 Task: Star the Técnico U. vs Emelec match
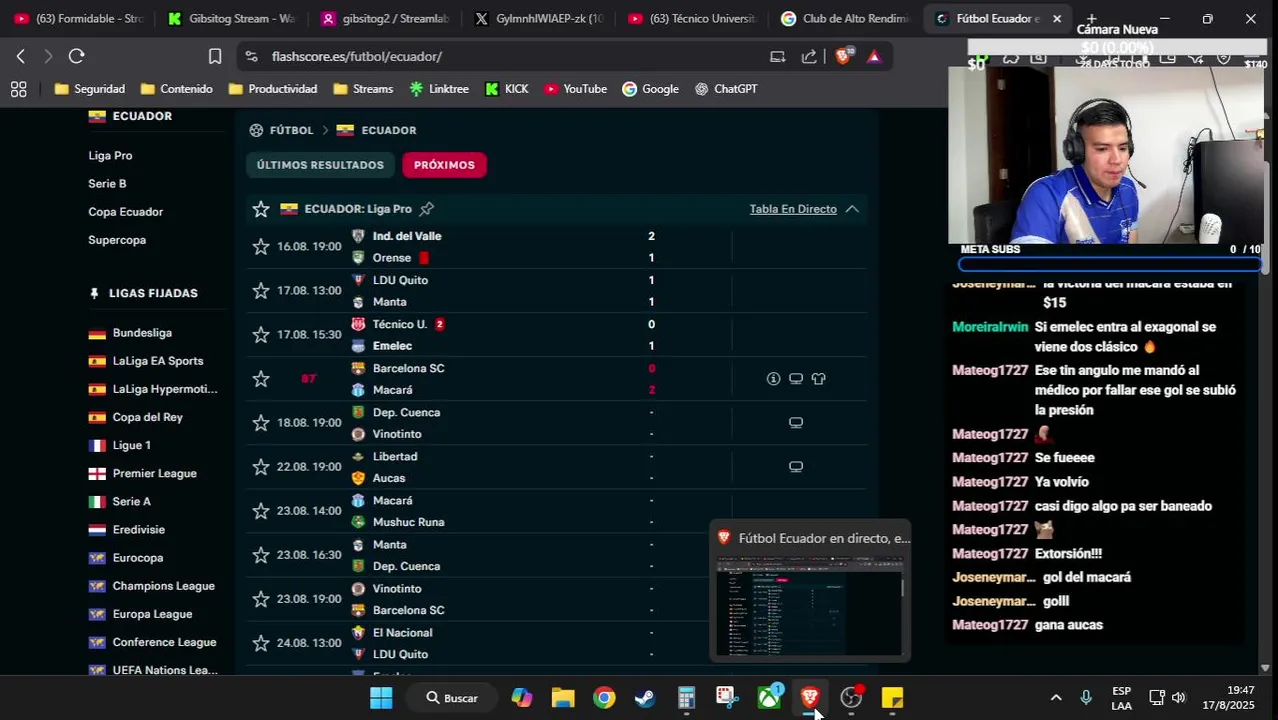coord(261,335)
